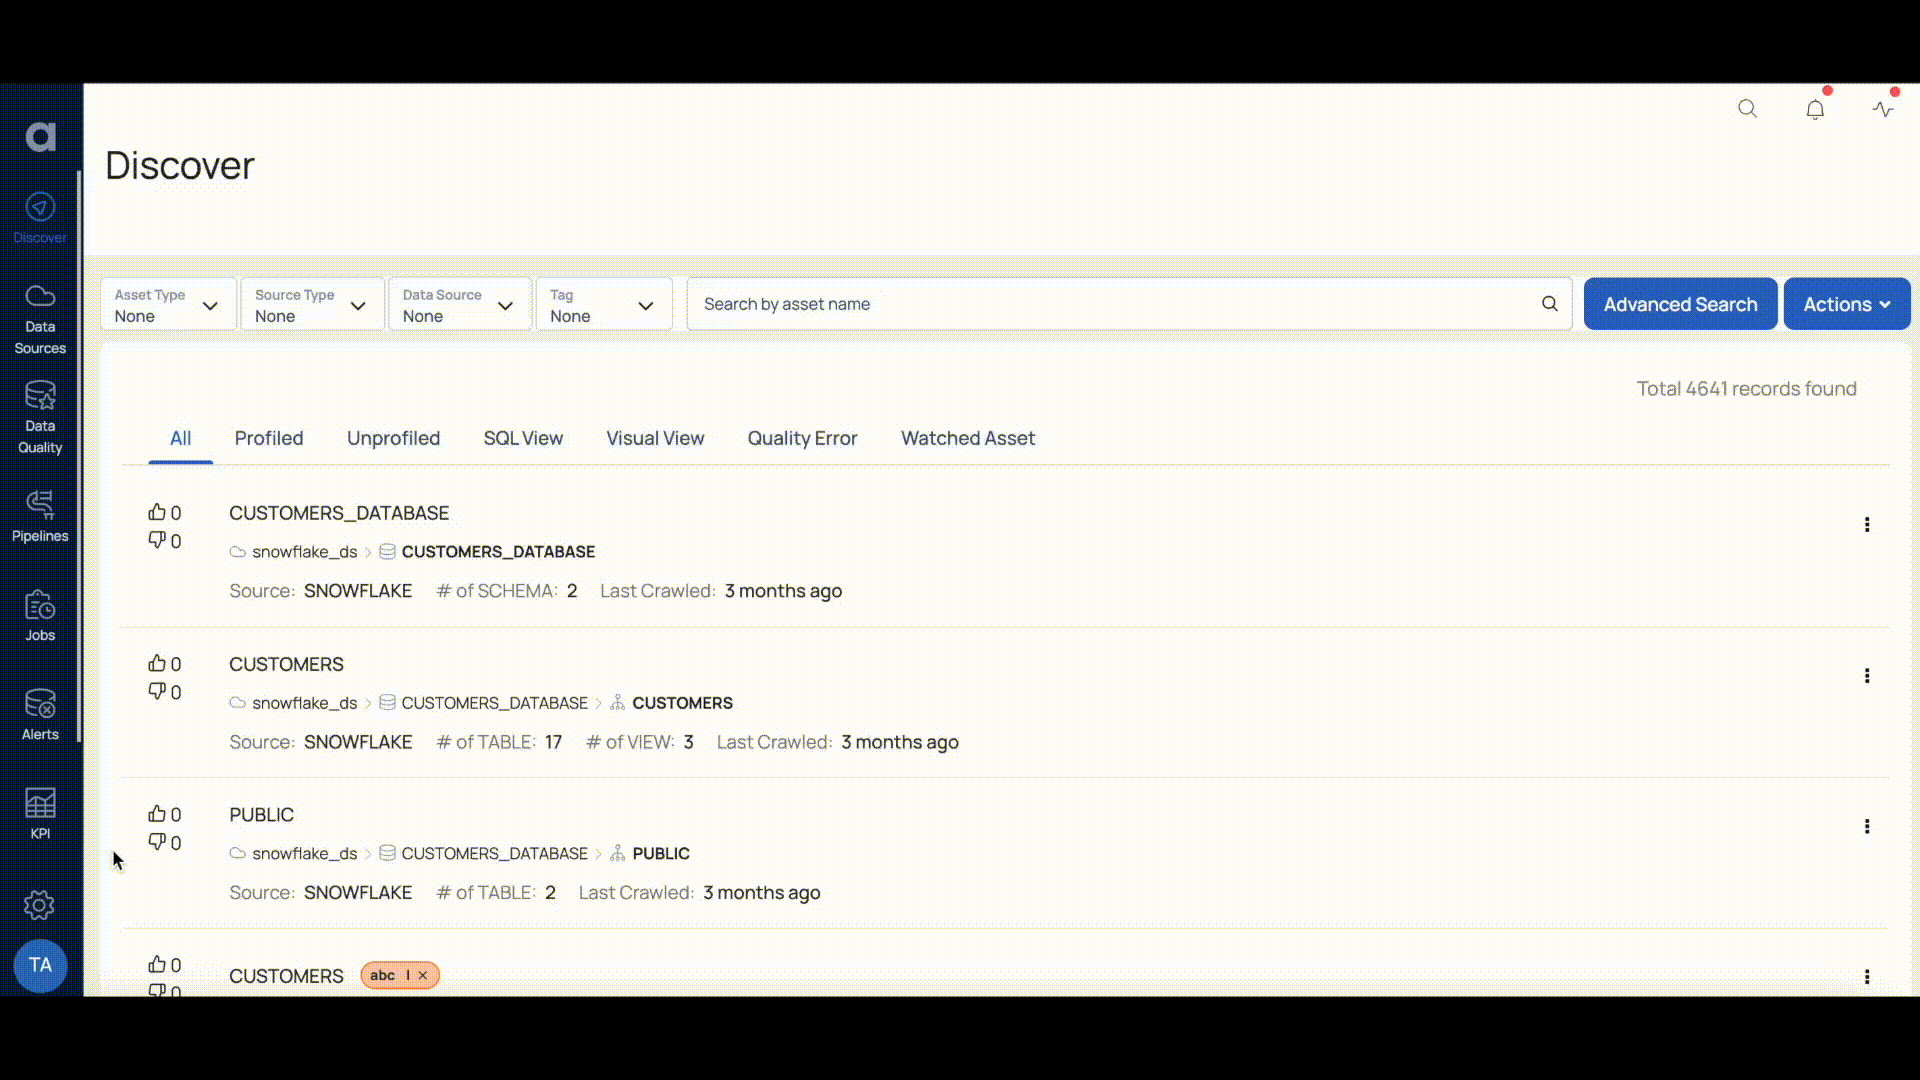Image resolution: width=1920 pixels, height=1080 pixels.
Task: Open the abc-tagged CUSTOMERS asset title
Action: pos(286,976)
